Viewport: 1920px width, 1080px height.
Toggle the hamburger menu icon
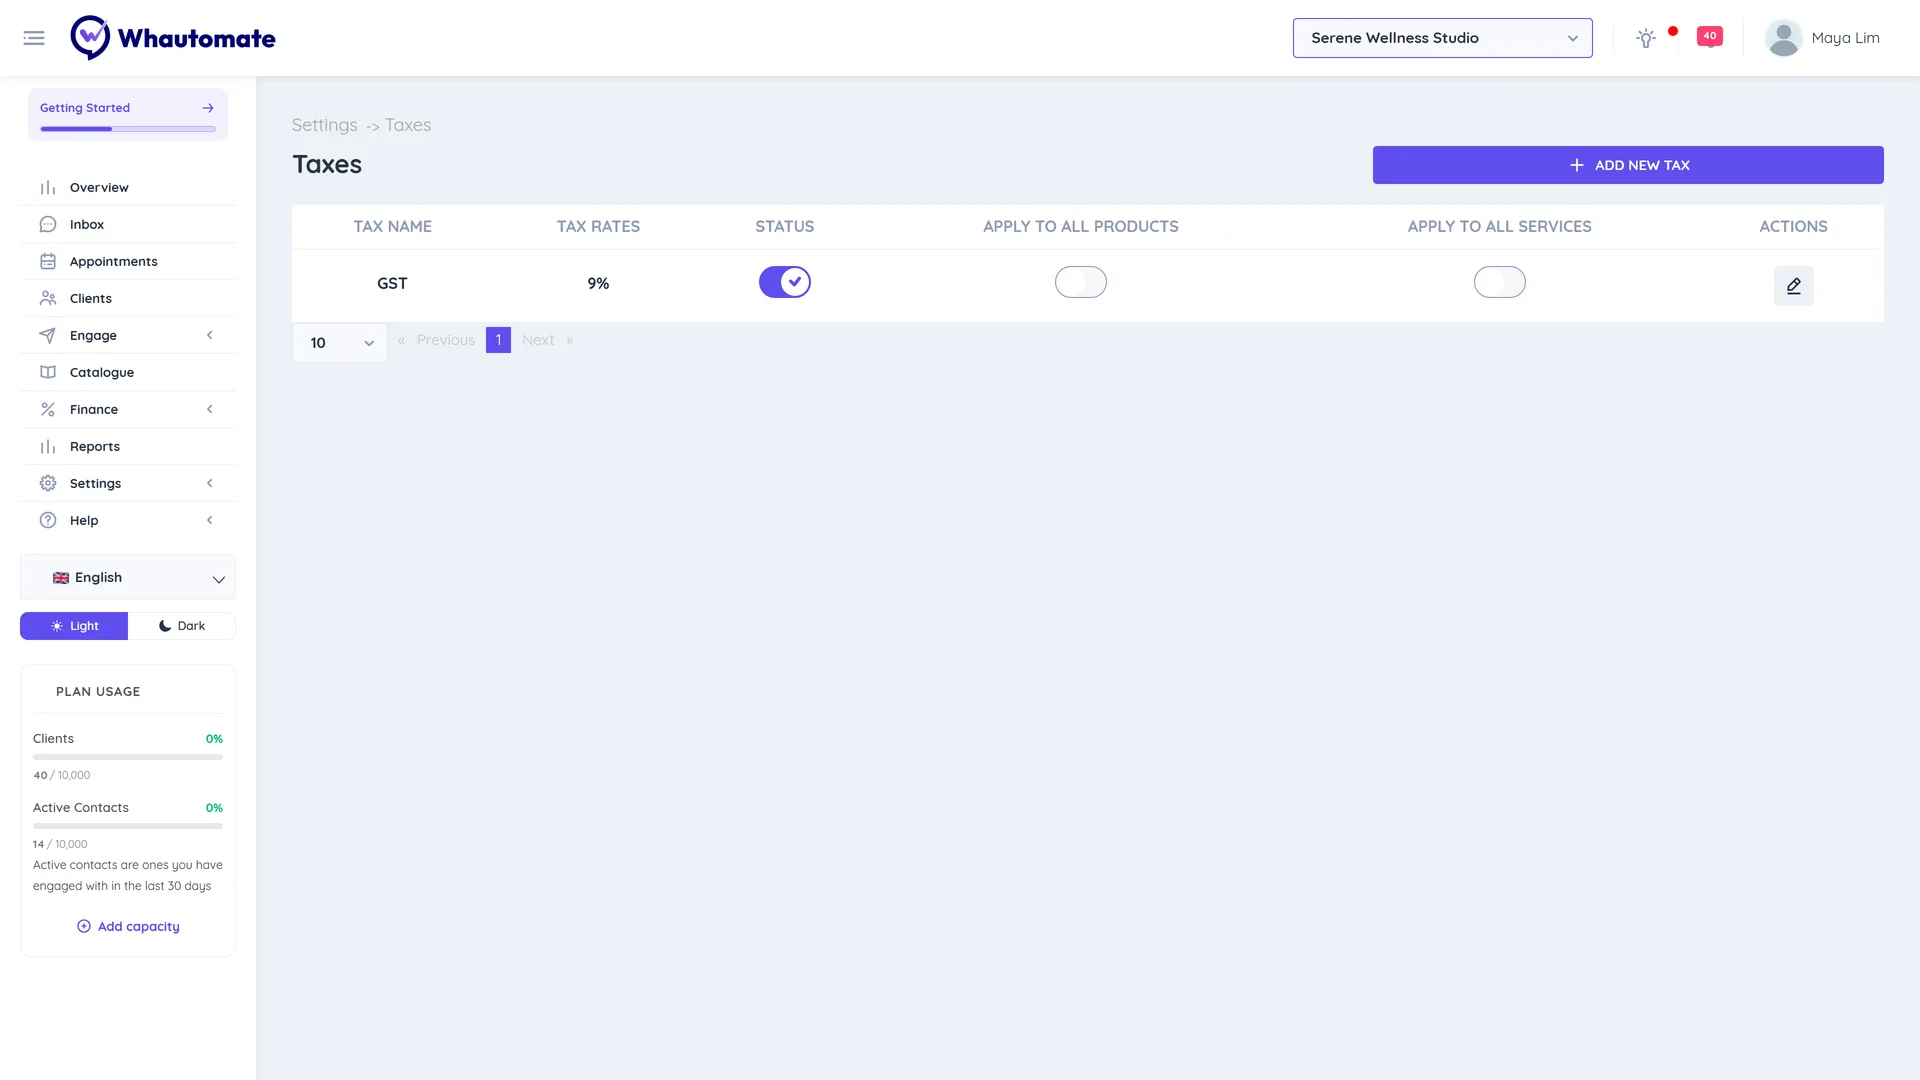(x=34, y=38)
